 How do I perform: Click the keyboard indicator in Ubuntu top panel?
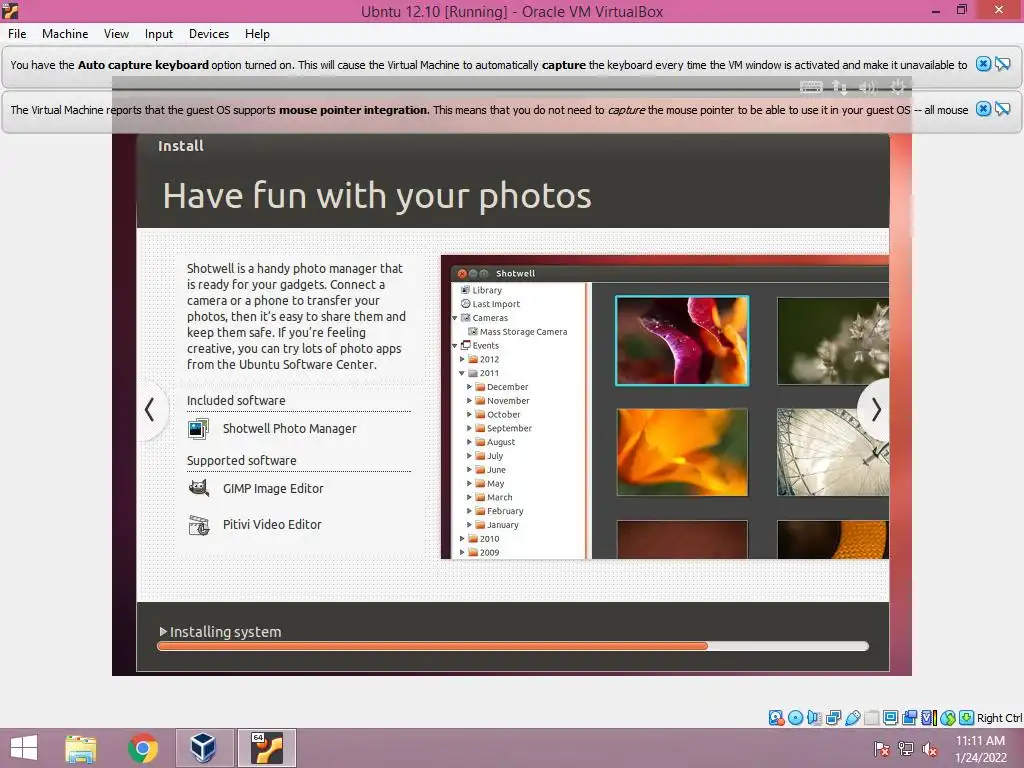tap(811, 86)
